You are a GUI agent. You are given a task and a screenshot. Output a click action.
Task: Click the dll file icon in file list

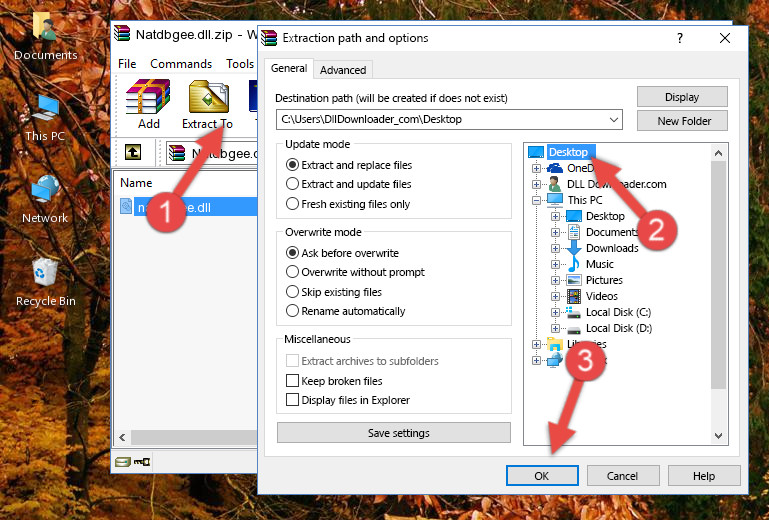click(x=126, y=207)
